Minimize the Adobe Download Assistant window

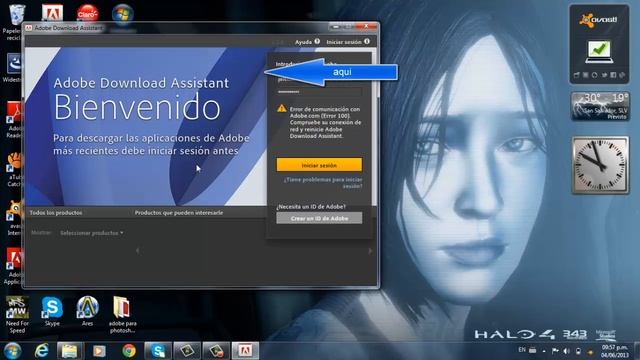click(336, 27)
